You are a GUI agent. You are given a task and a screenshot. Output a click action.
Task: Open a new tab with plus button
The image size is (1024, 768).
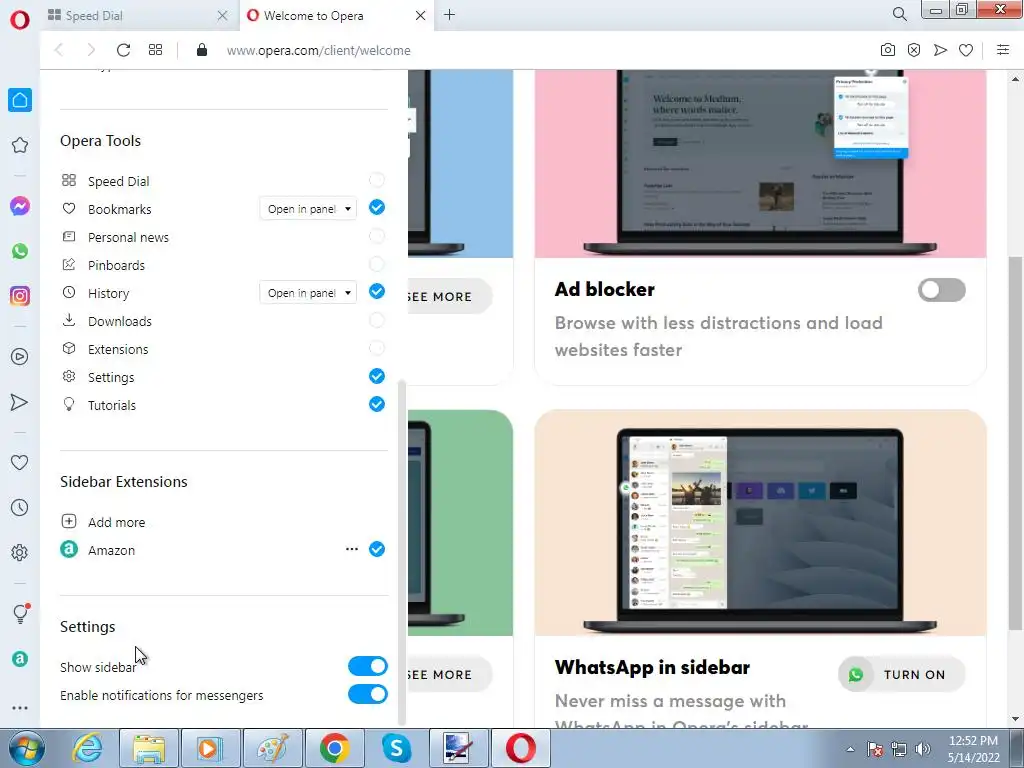click(x=450, y=14)
